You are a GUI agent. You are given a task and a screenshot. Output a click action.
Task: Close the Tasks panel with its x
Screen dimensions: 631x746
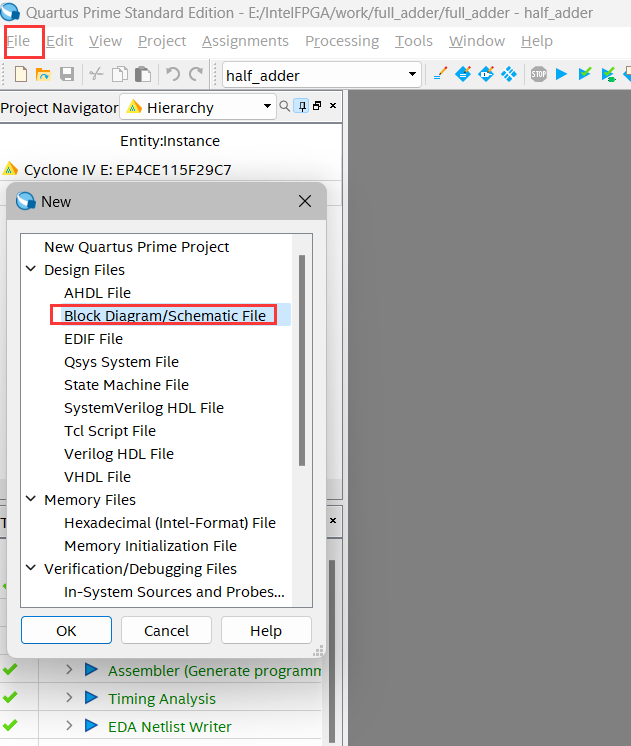333,520
